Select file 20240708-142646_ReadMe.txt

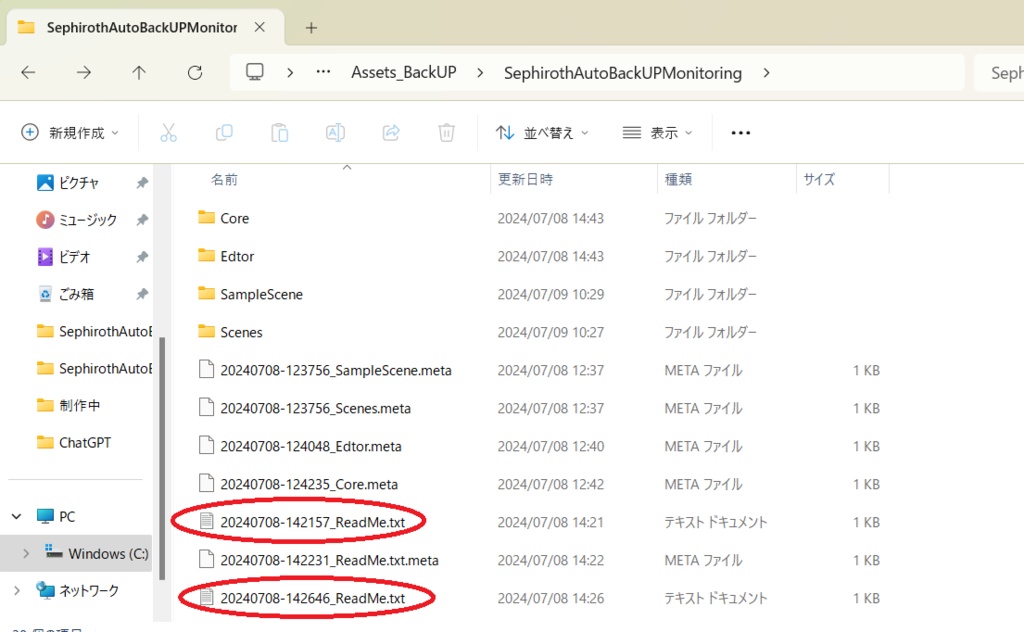312,597
